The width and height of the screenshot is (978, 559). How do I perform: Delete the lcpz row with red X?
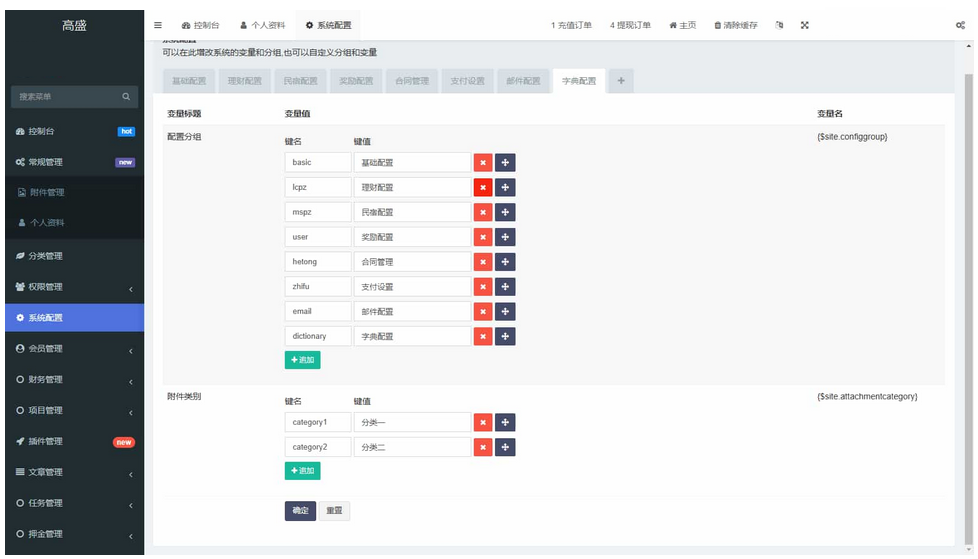click(x=483, y=187)
